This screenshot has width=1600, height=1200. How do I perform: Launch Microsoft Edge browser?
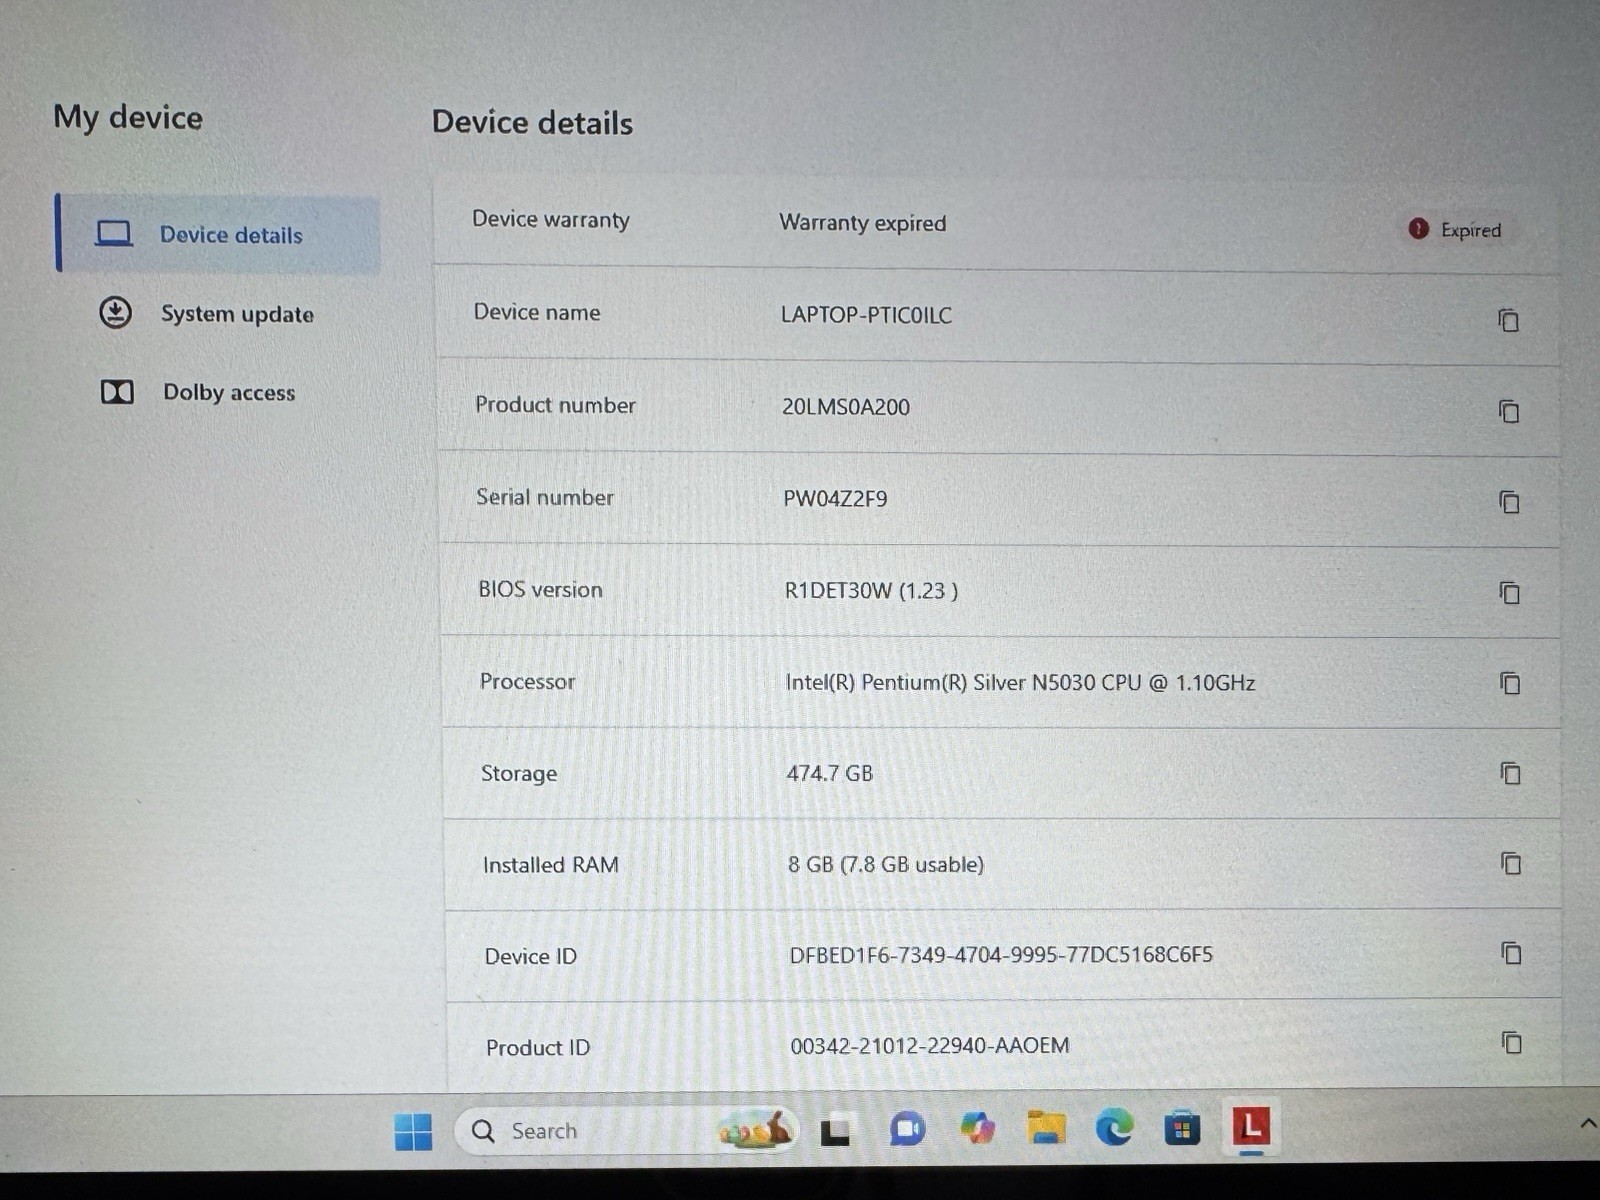click(1114, 1128)
